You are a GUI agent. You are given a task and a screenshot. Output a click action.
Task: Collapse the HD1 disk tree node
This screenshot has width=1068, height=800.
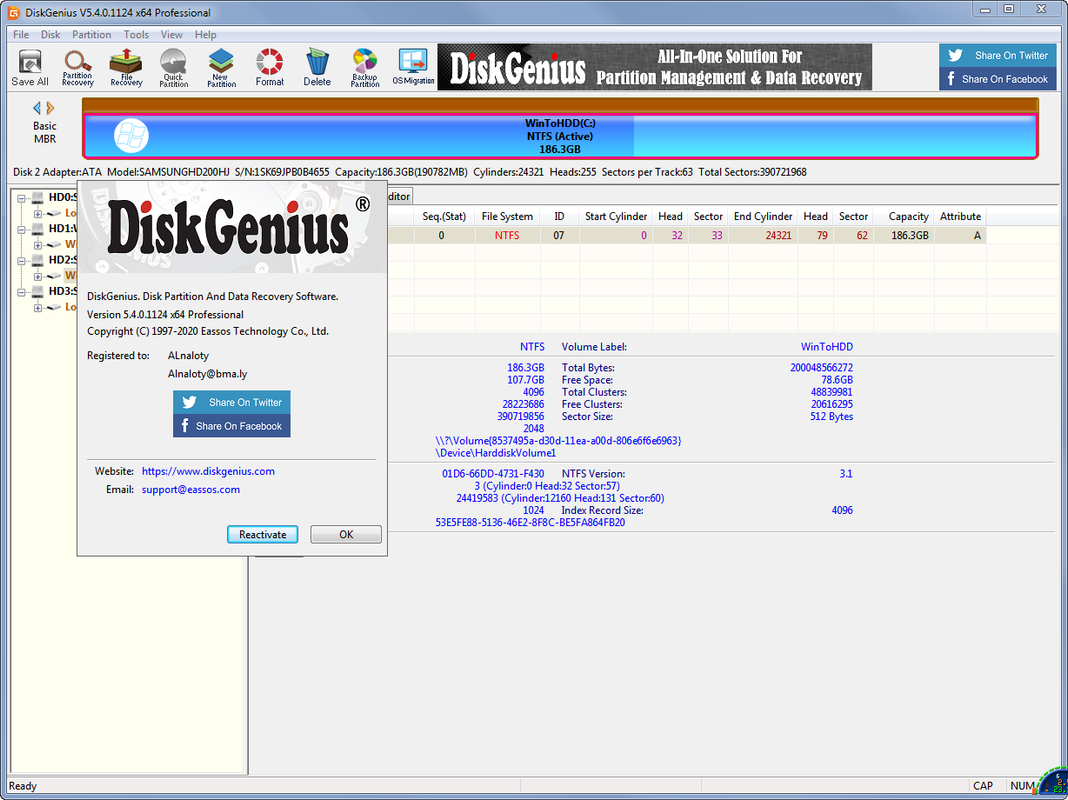tap(21, 230)
